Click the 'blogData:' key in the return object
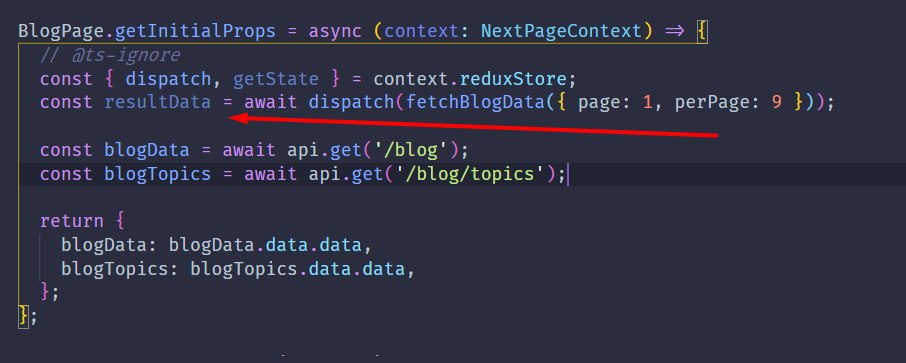Image resolution: width=906 pixels, height=363 pixels. (x=109, y=245)
